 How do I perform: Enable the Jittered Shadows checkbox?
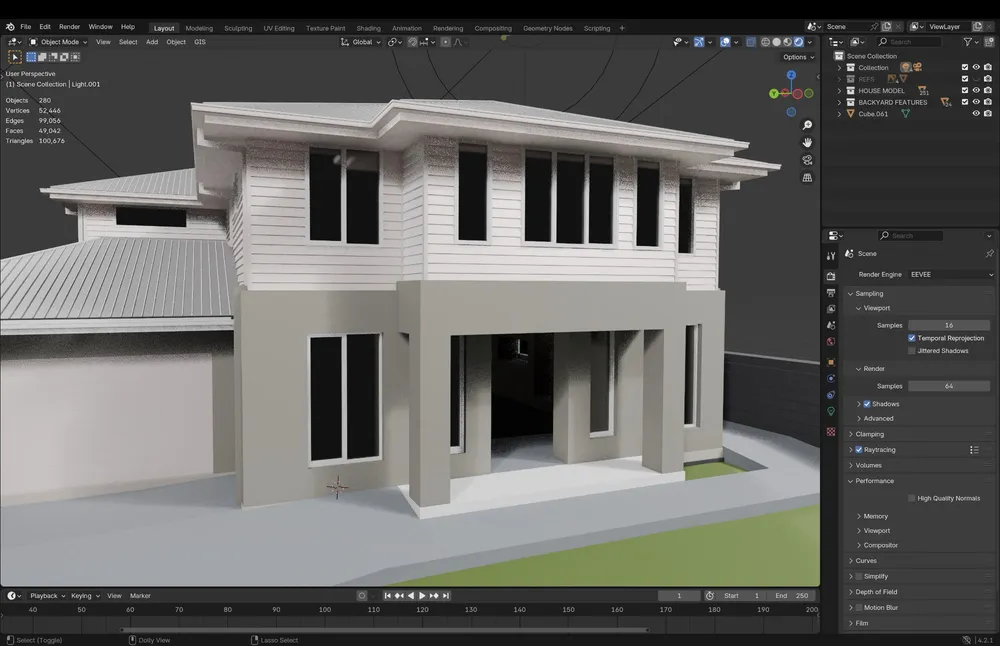912,351
